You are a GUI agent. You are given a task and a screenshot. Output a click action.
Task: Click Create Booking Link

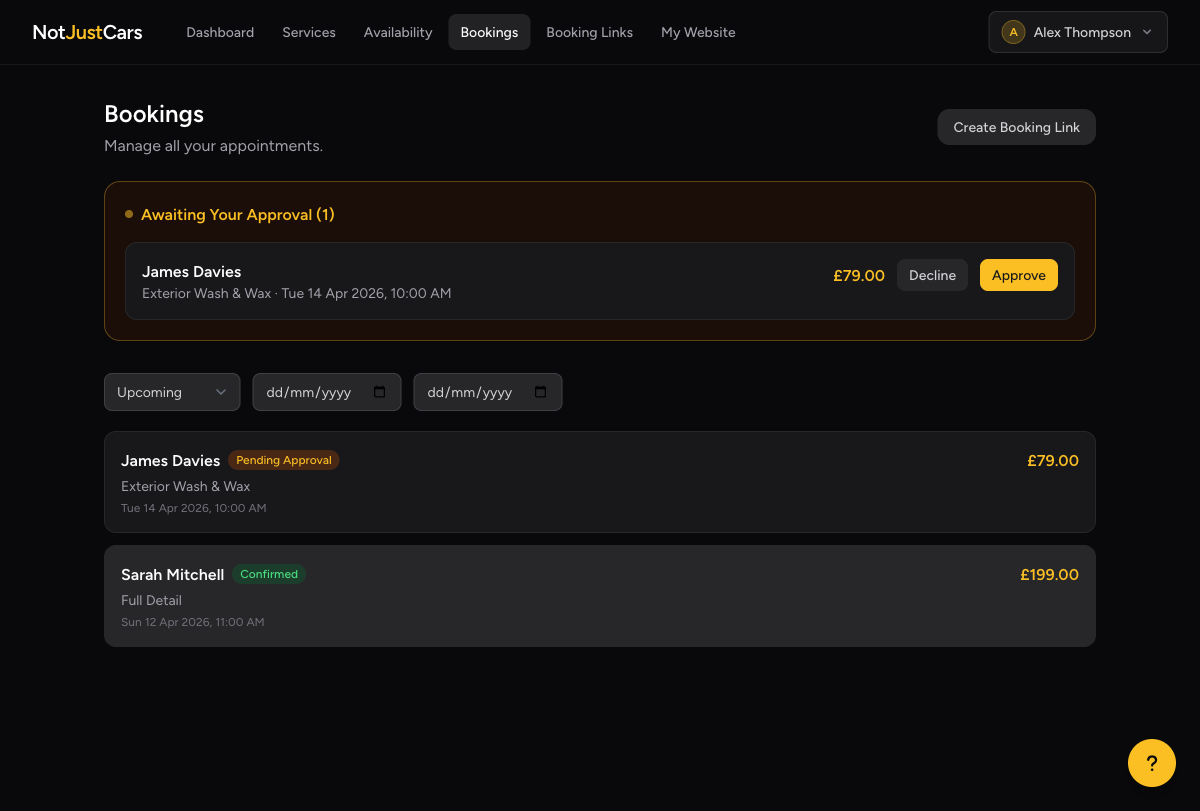coord(1016,127)
